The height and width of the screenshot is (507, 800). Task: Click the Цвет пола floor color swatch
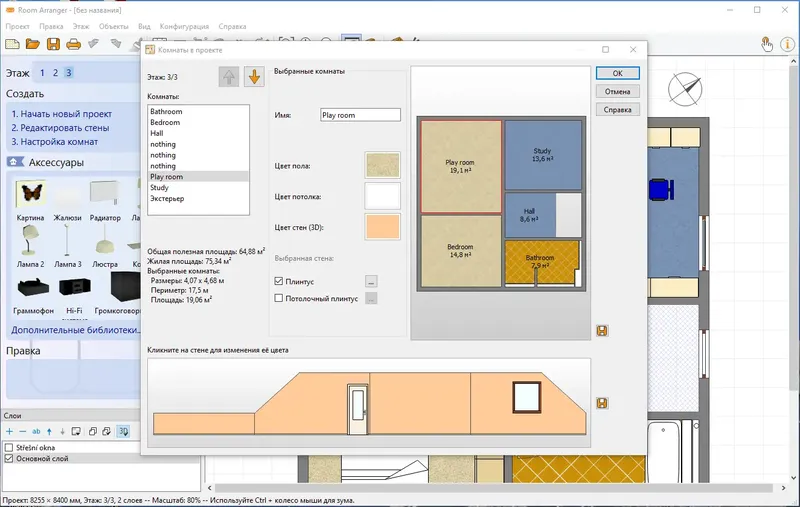pos(382,165)
